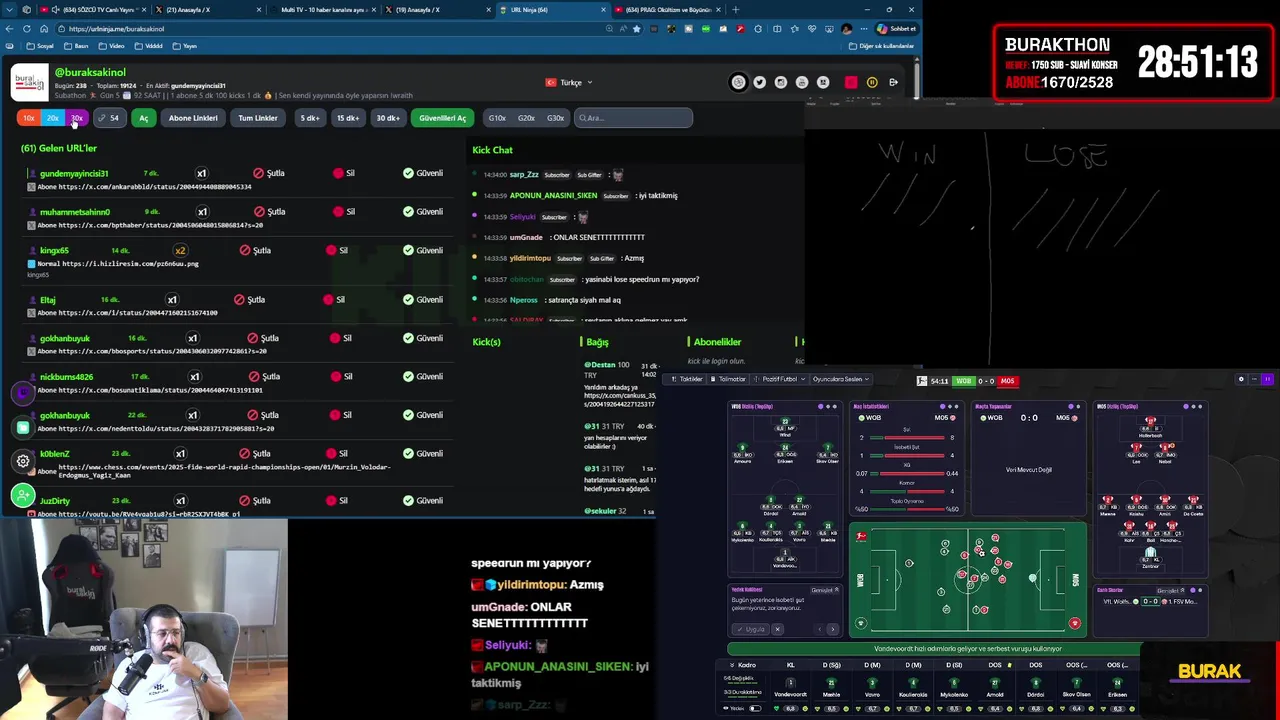This screenshot has width=1280, height=720.
Task: Click the 30 dk+ filter button
Action: pos(388,118)
